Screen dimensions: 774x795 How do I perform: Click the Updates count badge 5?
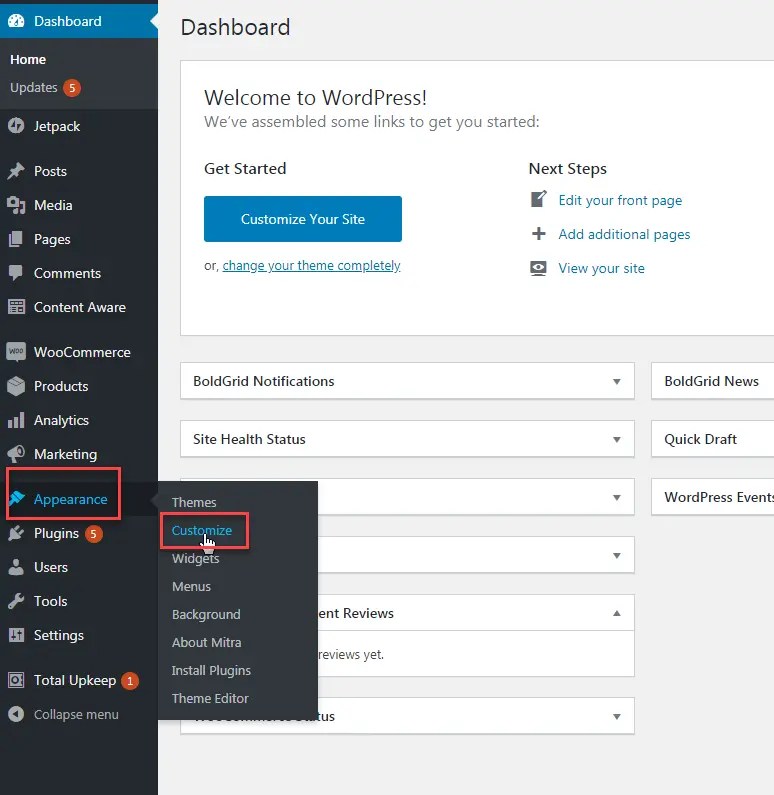pyautogui.click(x=72, y=88)
